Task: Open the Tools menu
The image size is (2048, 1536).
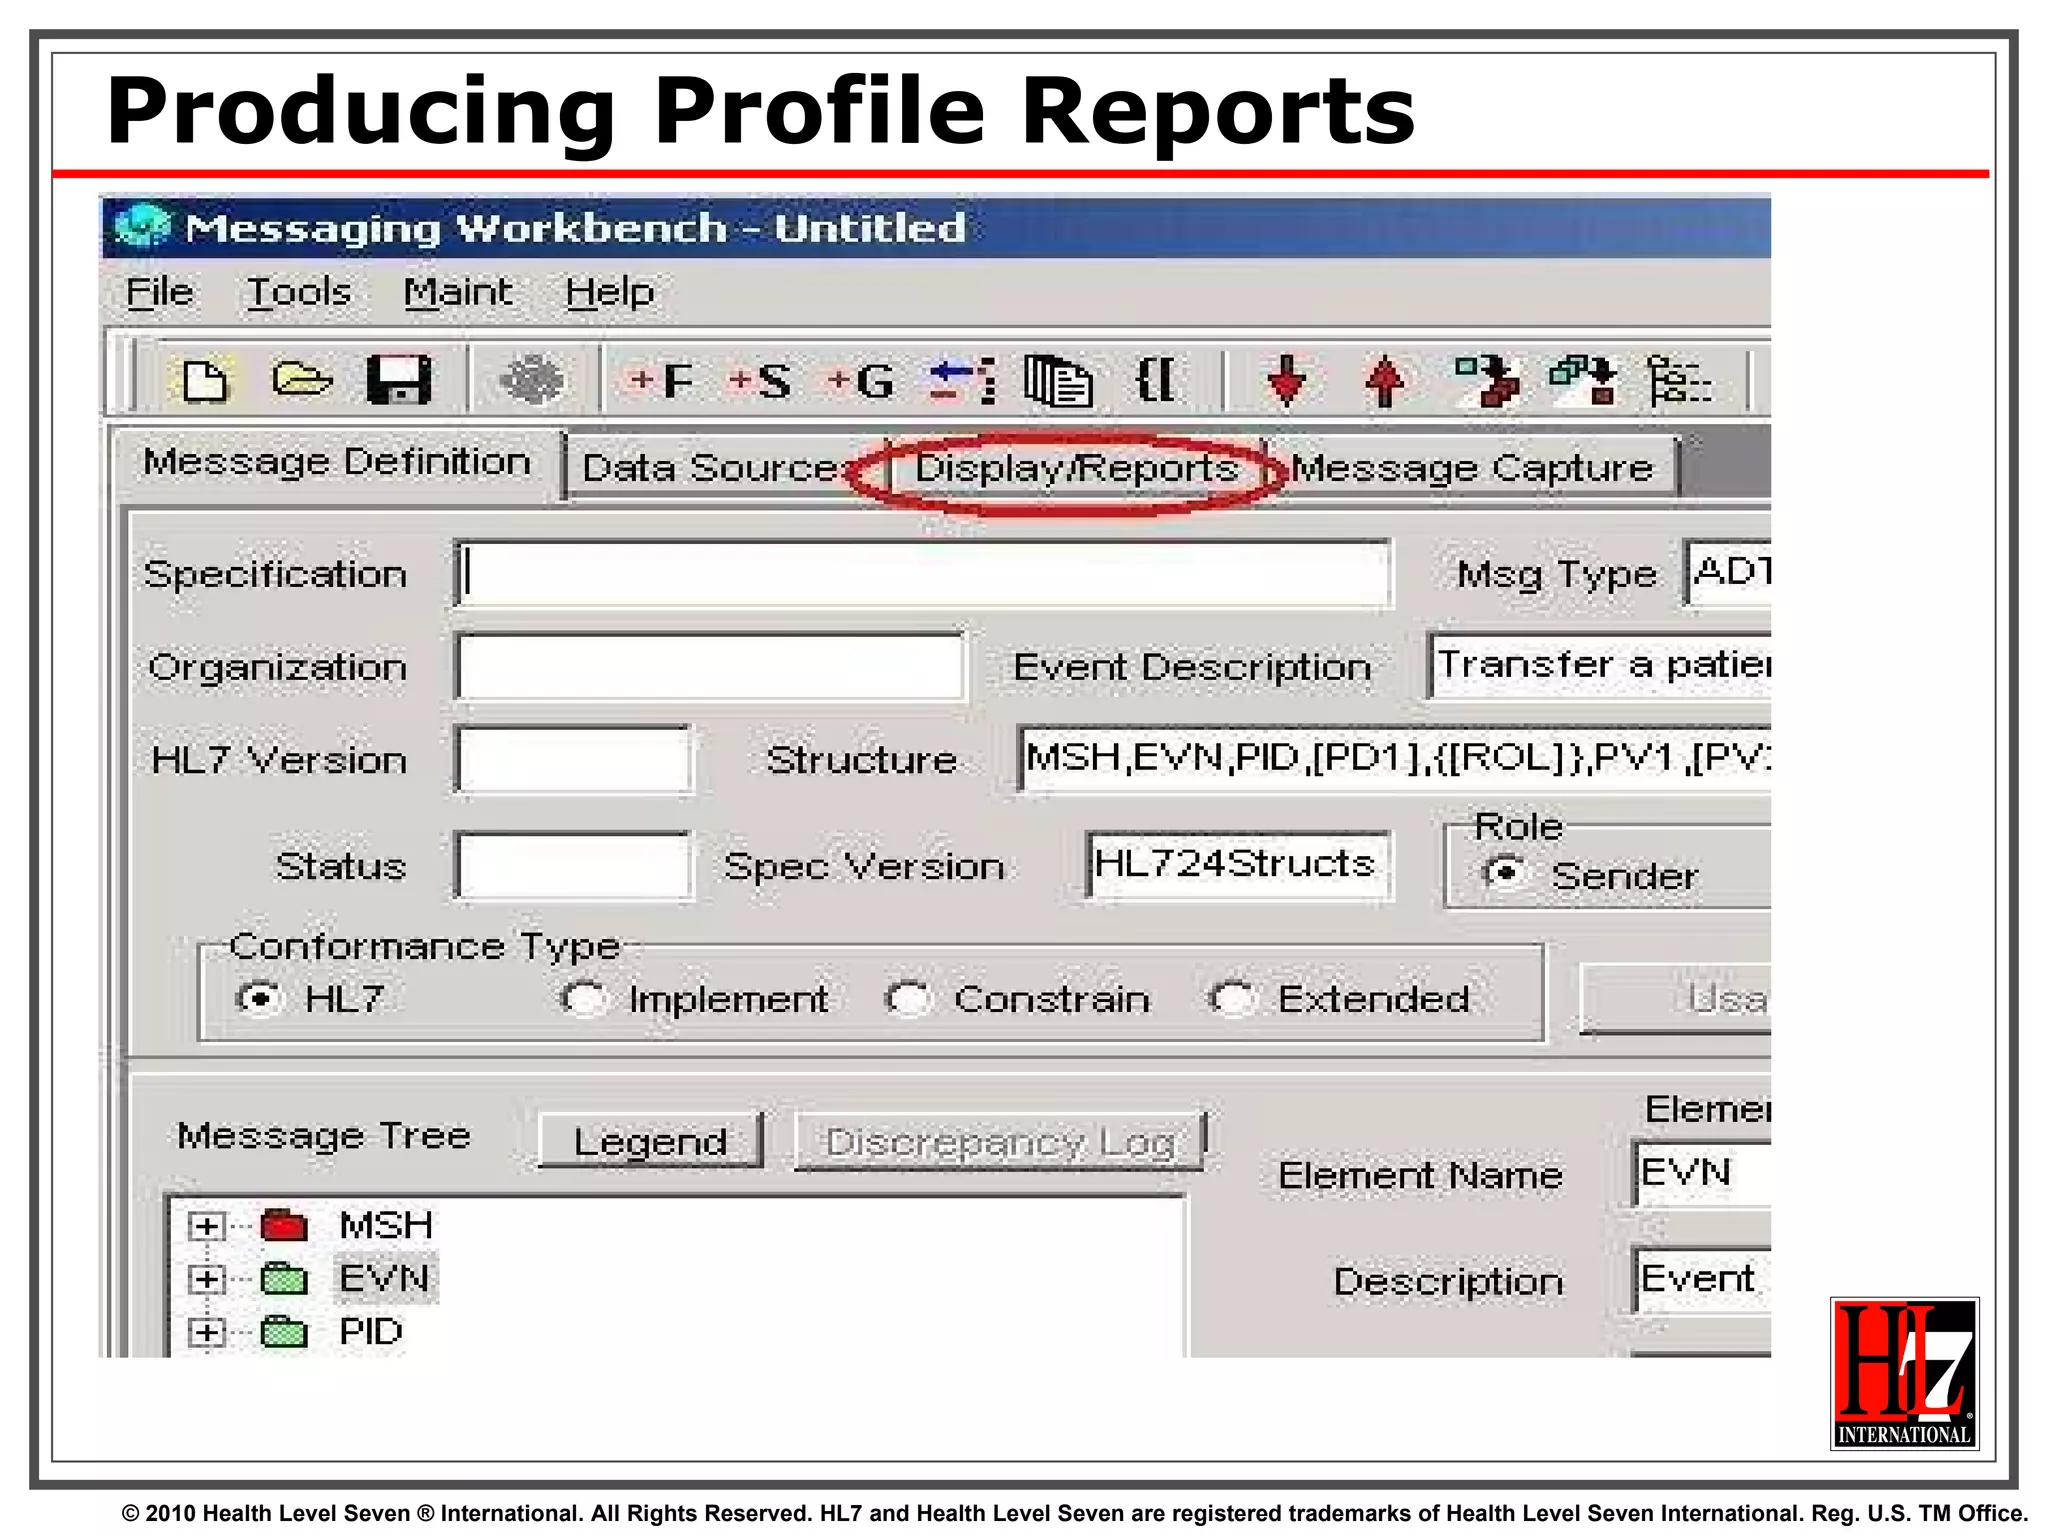Action: click(299, 292)
